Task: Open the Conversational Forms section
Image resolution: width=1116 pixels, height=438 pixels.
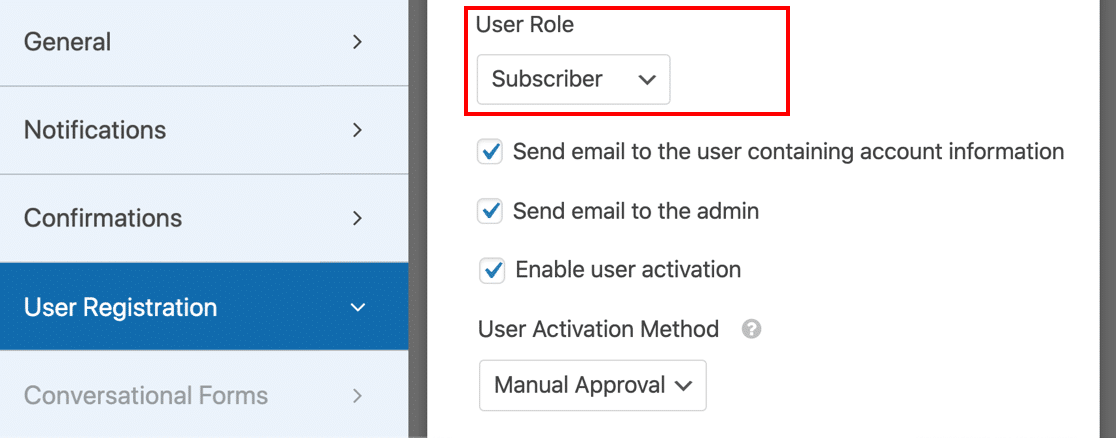Action: [204, 395]
